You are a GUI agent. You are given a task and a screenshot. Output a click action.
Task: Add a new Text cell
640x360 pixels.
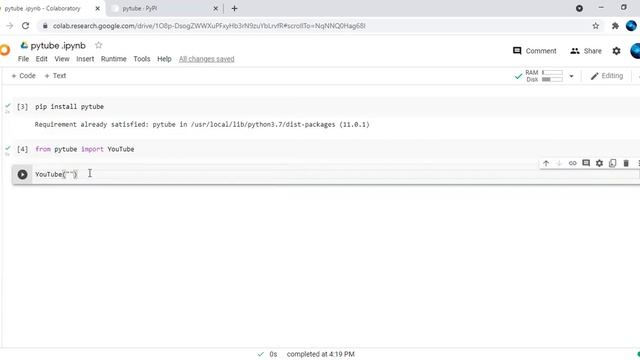click(55, 76)
